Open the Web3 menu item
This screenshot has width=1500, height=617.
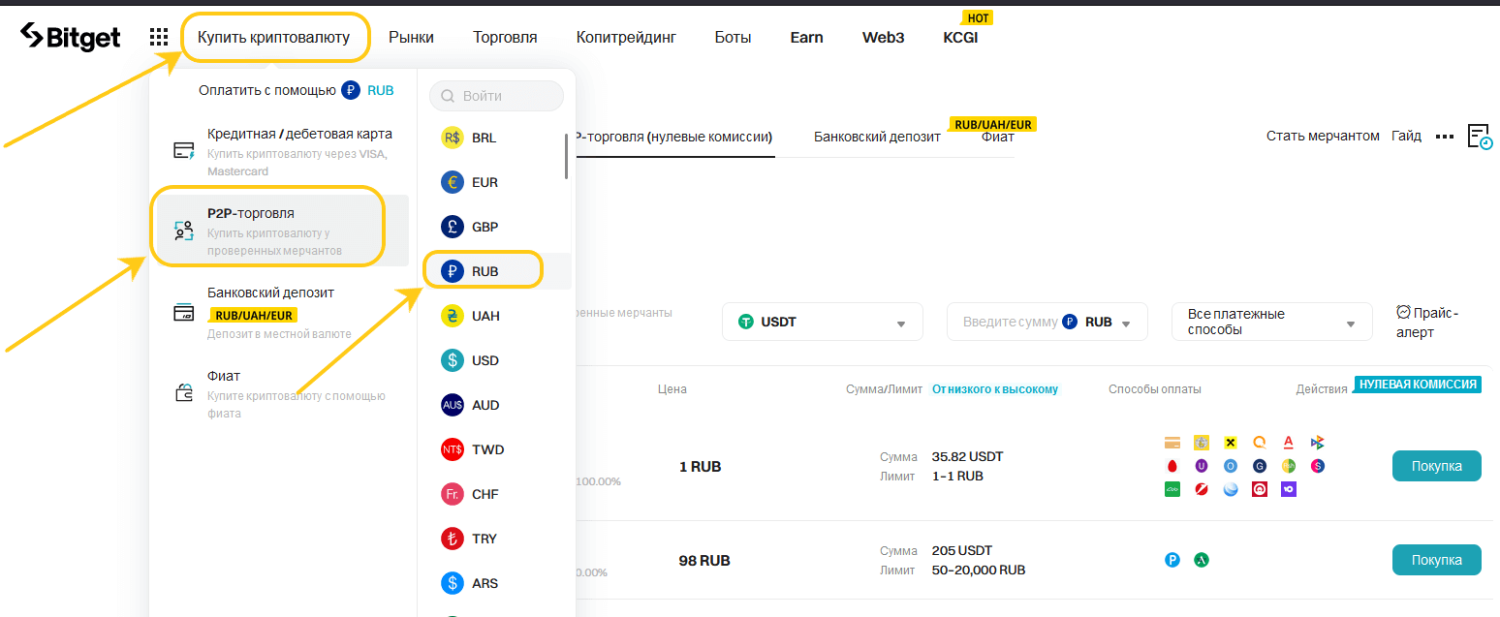(x=883, y=37)
